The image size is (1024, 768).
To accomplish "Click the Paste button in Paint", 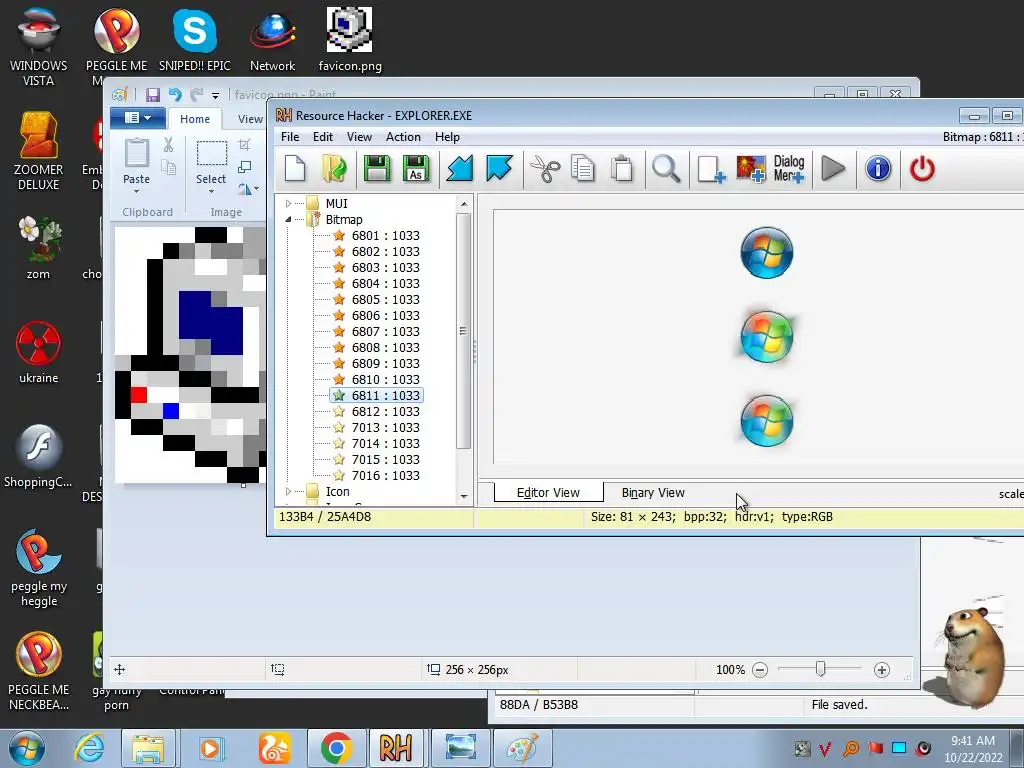I will (x=136, y=165).
